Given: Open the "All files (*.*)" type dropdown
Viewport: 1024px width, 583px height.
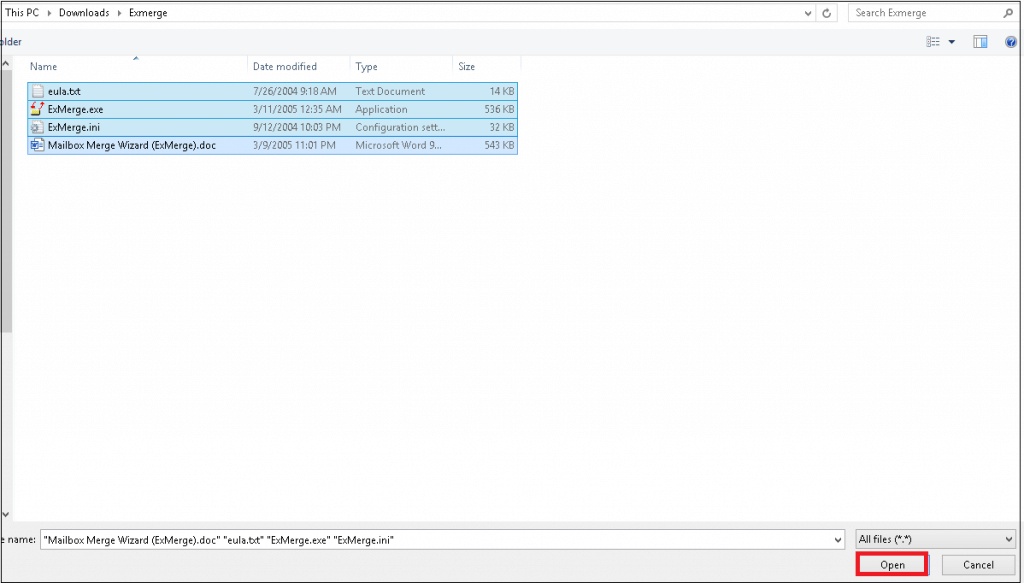Looking at the screenshot, I should [x=935, y=539].
